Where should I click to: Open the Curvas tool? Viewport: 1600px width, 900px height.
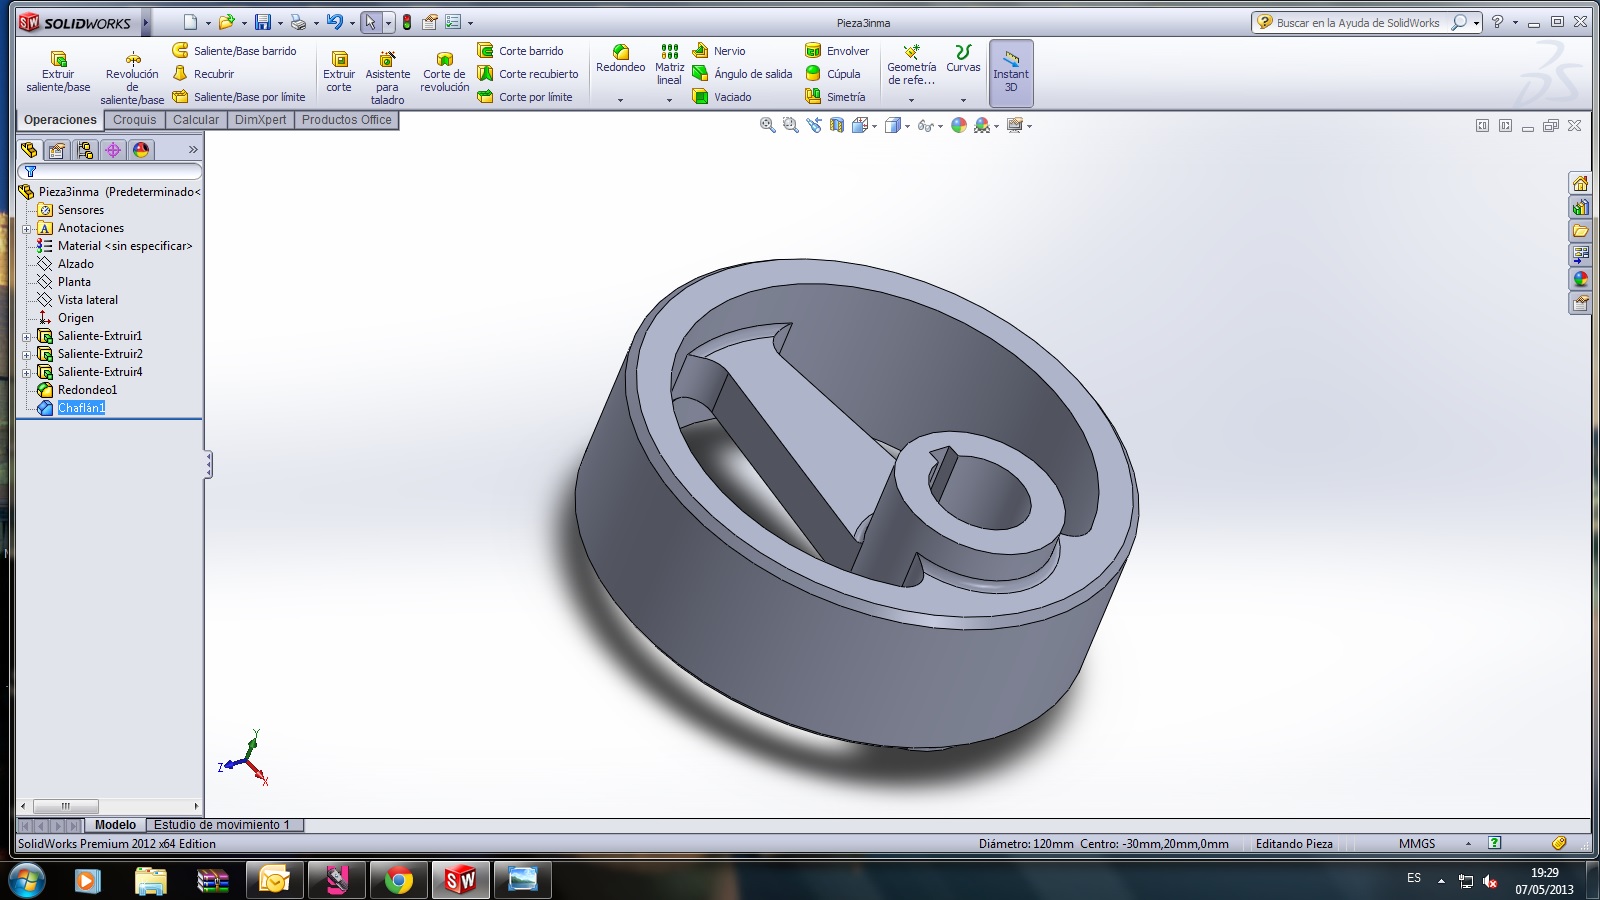[963, 59]
